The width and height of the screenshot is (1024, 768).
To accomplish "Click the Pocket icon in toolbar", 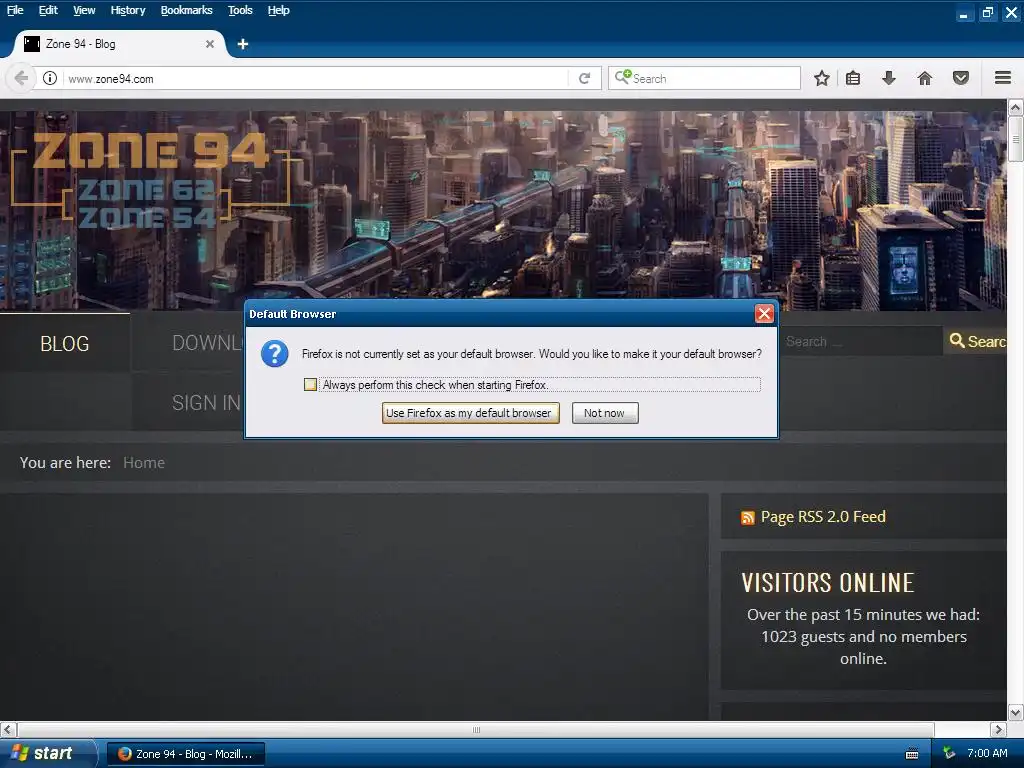I will (x=961, y=78).
